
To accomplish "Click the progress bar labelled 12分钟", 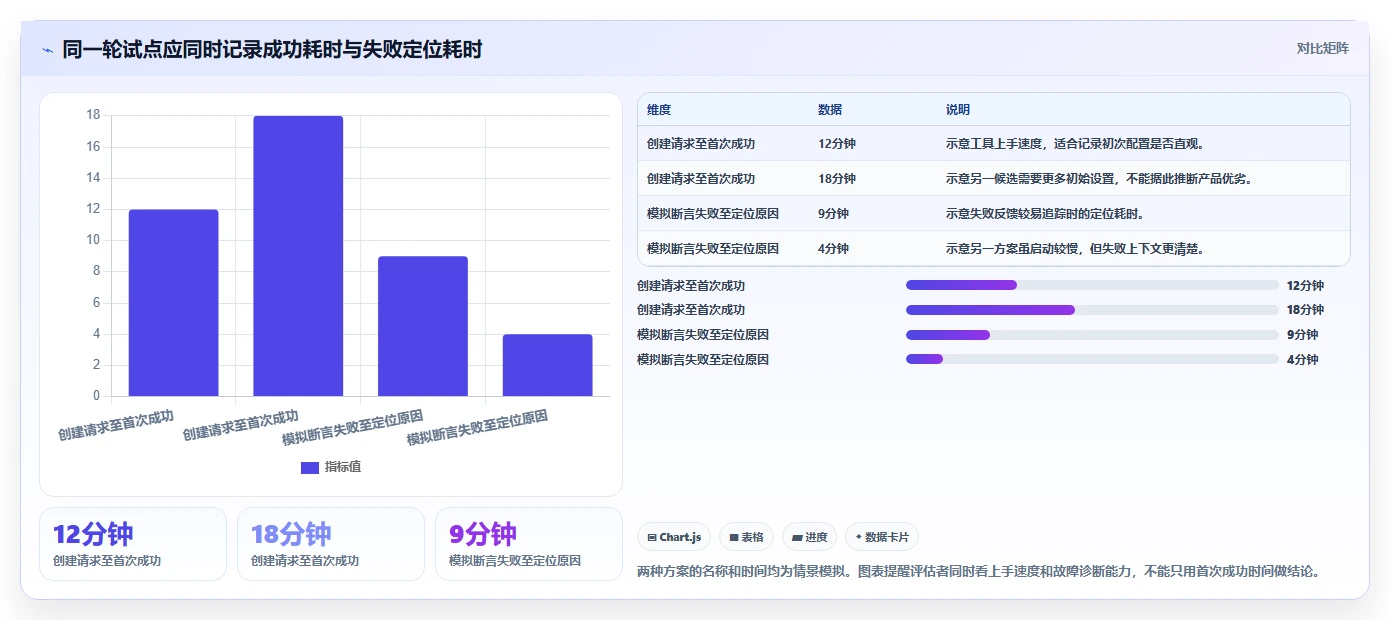I will 1092,285.
